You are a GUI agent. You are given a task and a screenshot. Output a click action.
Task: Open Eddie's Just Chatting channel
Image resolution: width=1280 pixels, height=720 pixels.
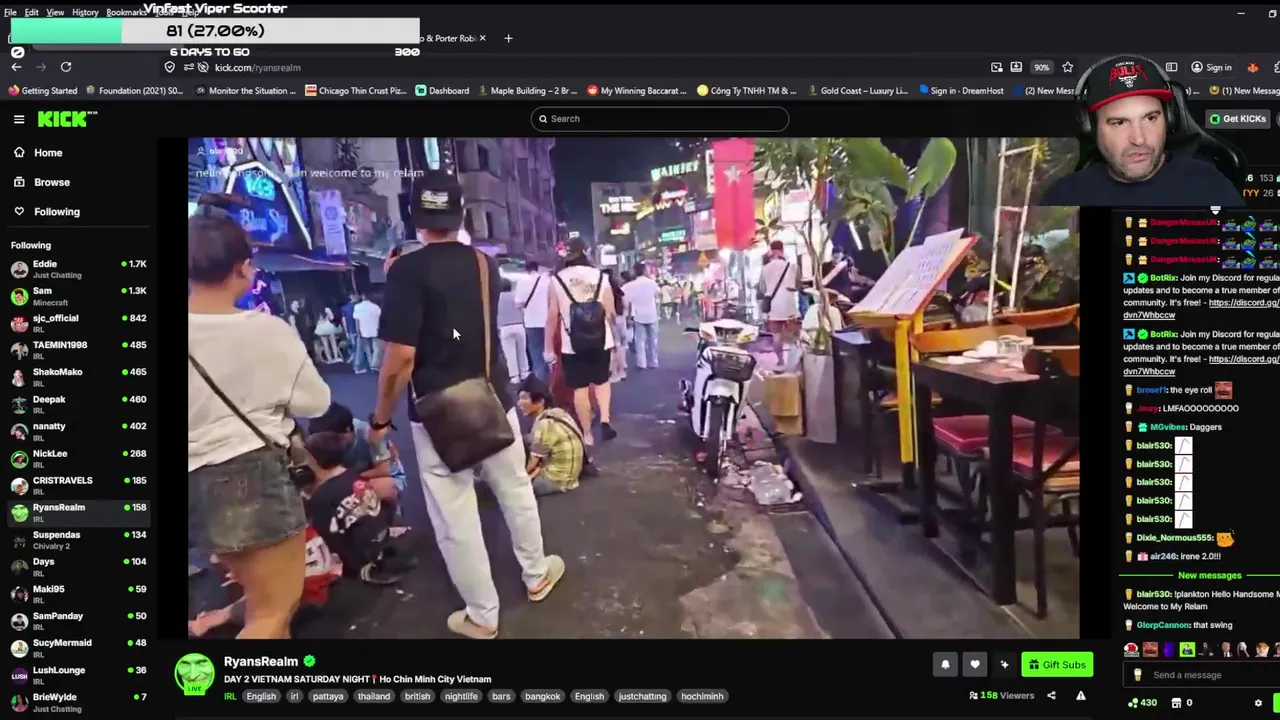[x=78, y=269]
